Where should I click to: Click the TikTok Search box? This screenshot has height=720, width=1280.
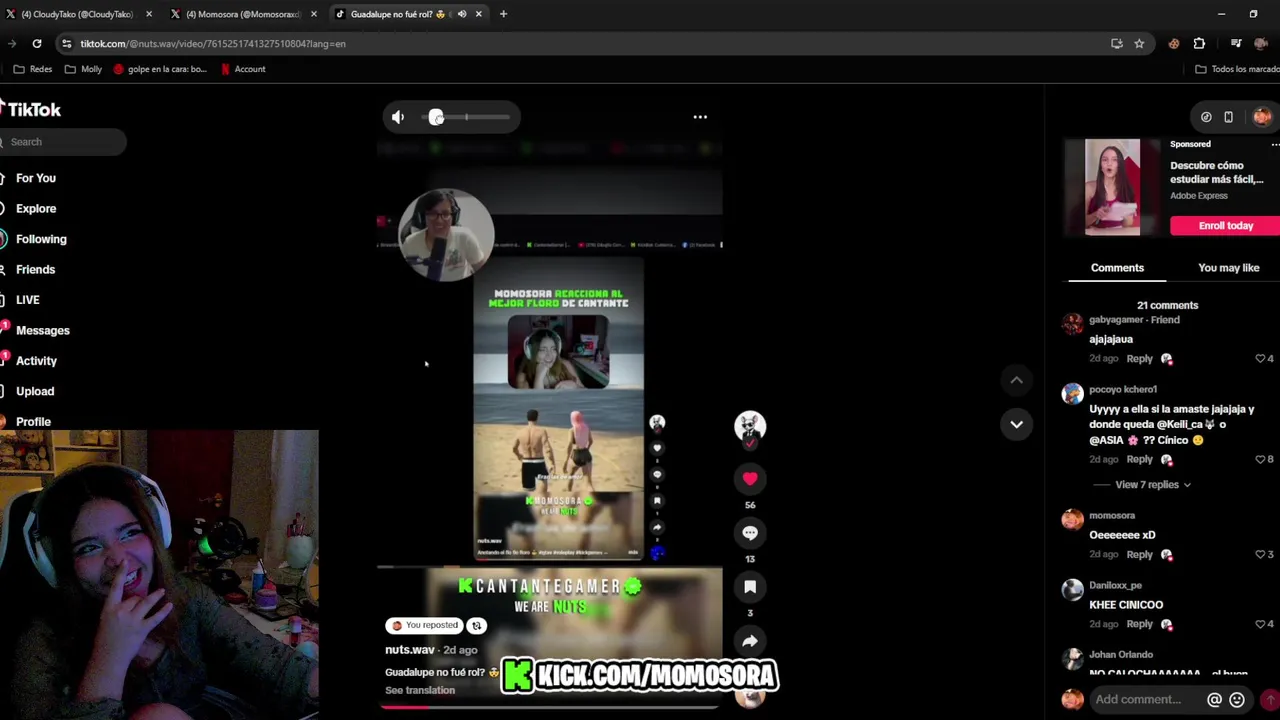[x=63, y=142]
